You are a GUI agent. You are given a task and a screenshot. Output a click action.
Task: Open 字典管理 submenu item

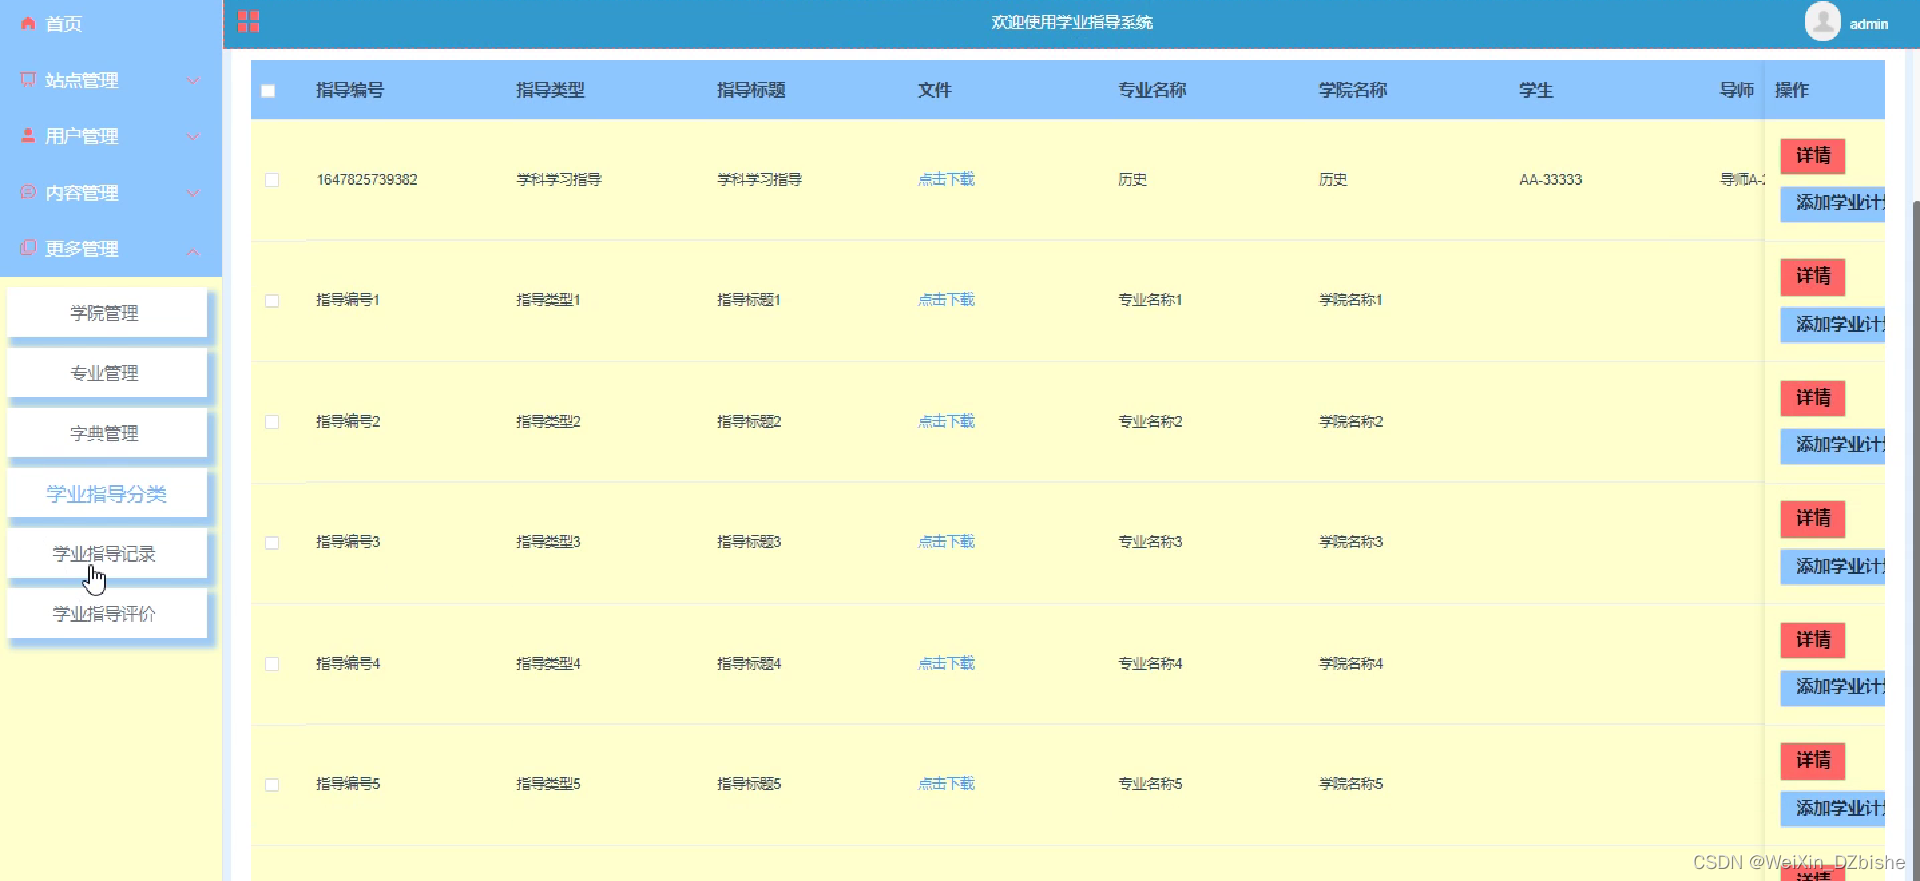pyautogui.click(x=107, y=433)
